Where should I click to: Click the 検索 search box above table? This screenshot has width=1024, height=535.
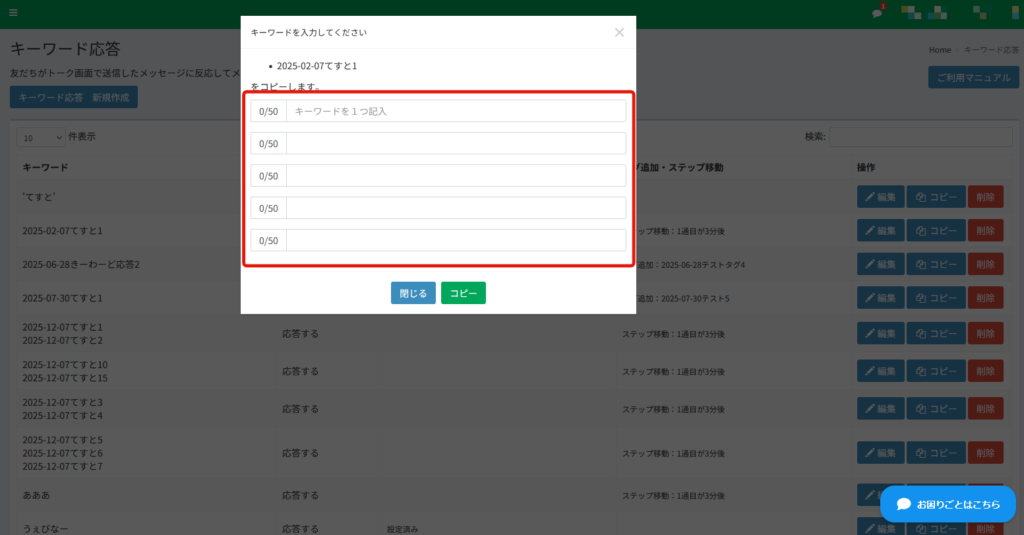click(x=919, y=137)
